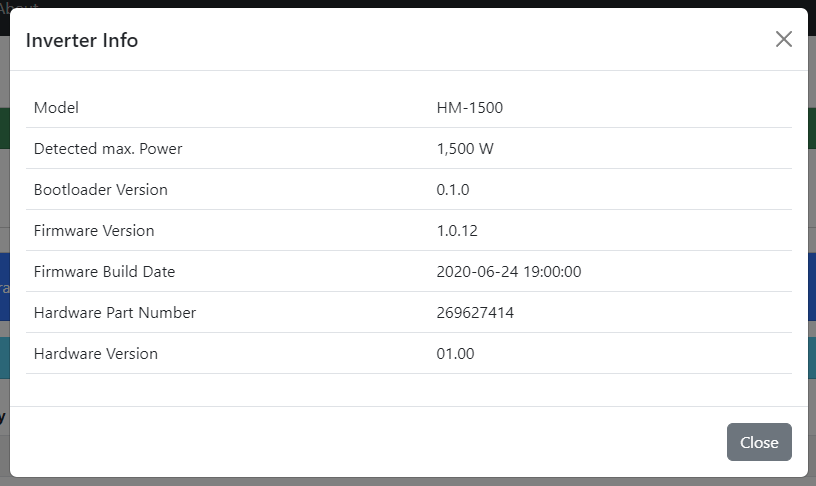Click the Bootloader Version label
This screenshot has width=816, height=486.
[101, 190]
